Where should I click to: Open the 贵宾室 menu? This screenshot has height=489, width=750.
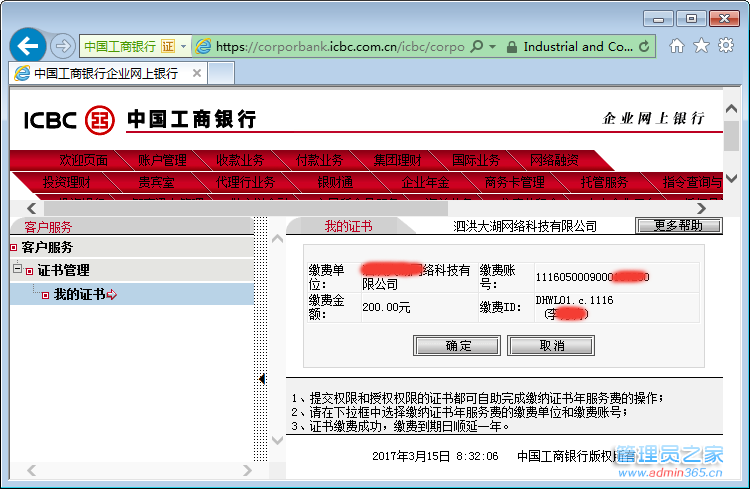[156, 182]
